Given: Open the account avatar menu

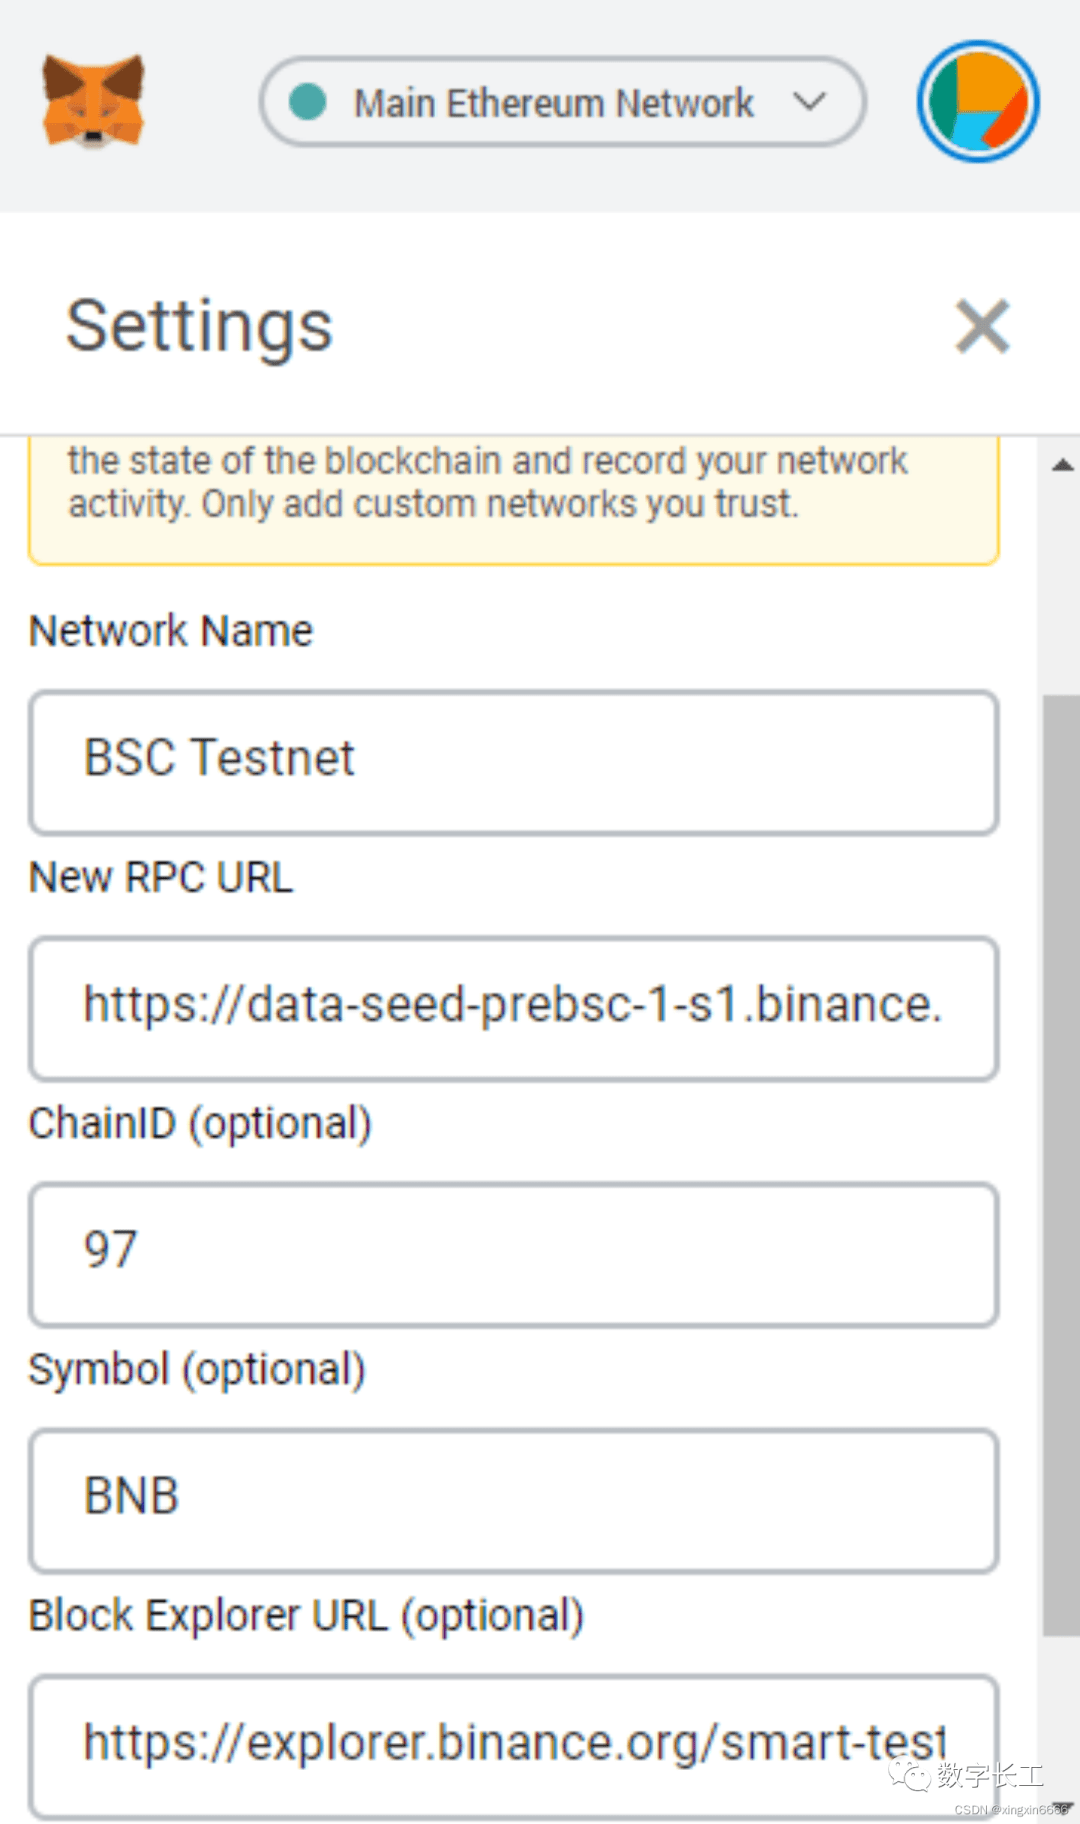Looking at the screenshot, I should click(x=978, y=101).
